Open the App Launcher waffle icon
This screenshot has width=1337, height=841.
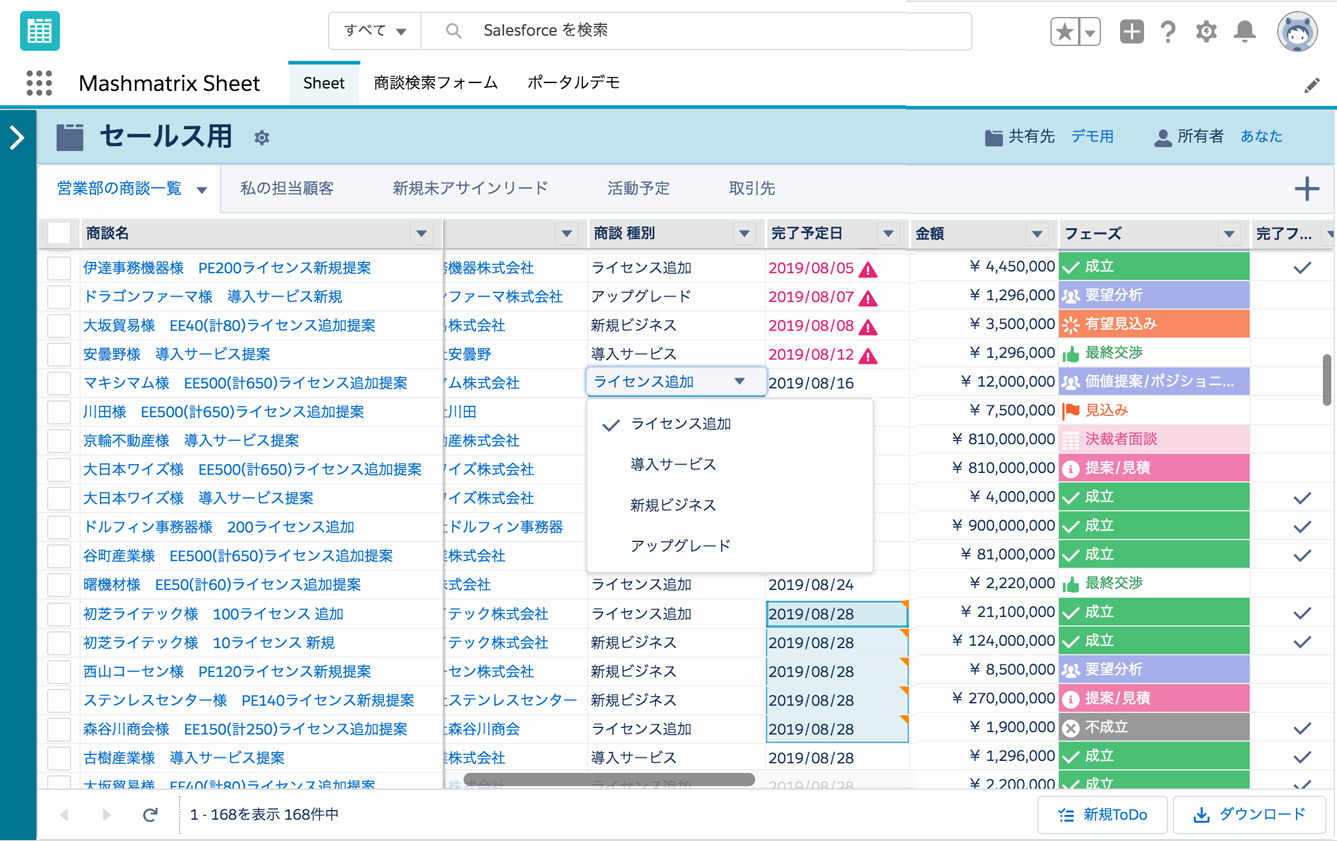[x=38, y=83]
